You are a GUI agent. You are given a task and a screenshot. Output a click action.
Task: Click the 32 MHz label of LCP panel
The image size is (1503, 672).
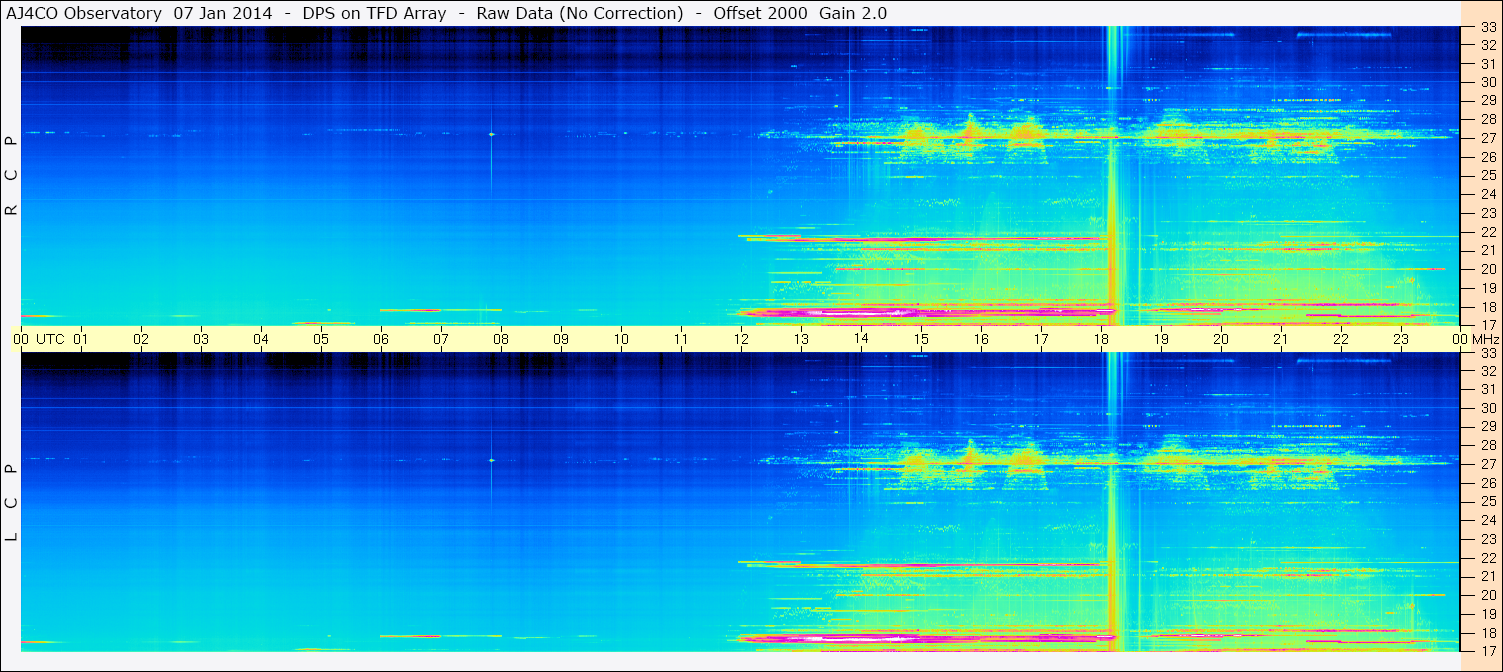(x=1487, y=371)
